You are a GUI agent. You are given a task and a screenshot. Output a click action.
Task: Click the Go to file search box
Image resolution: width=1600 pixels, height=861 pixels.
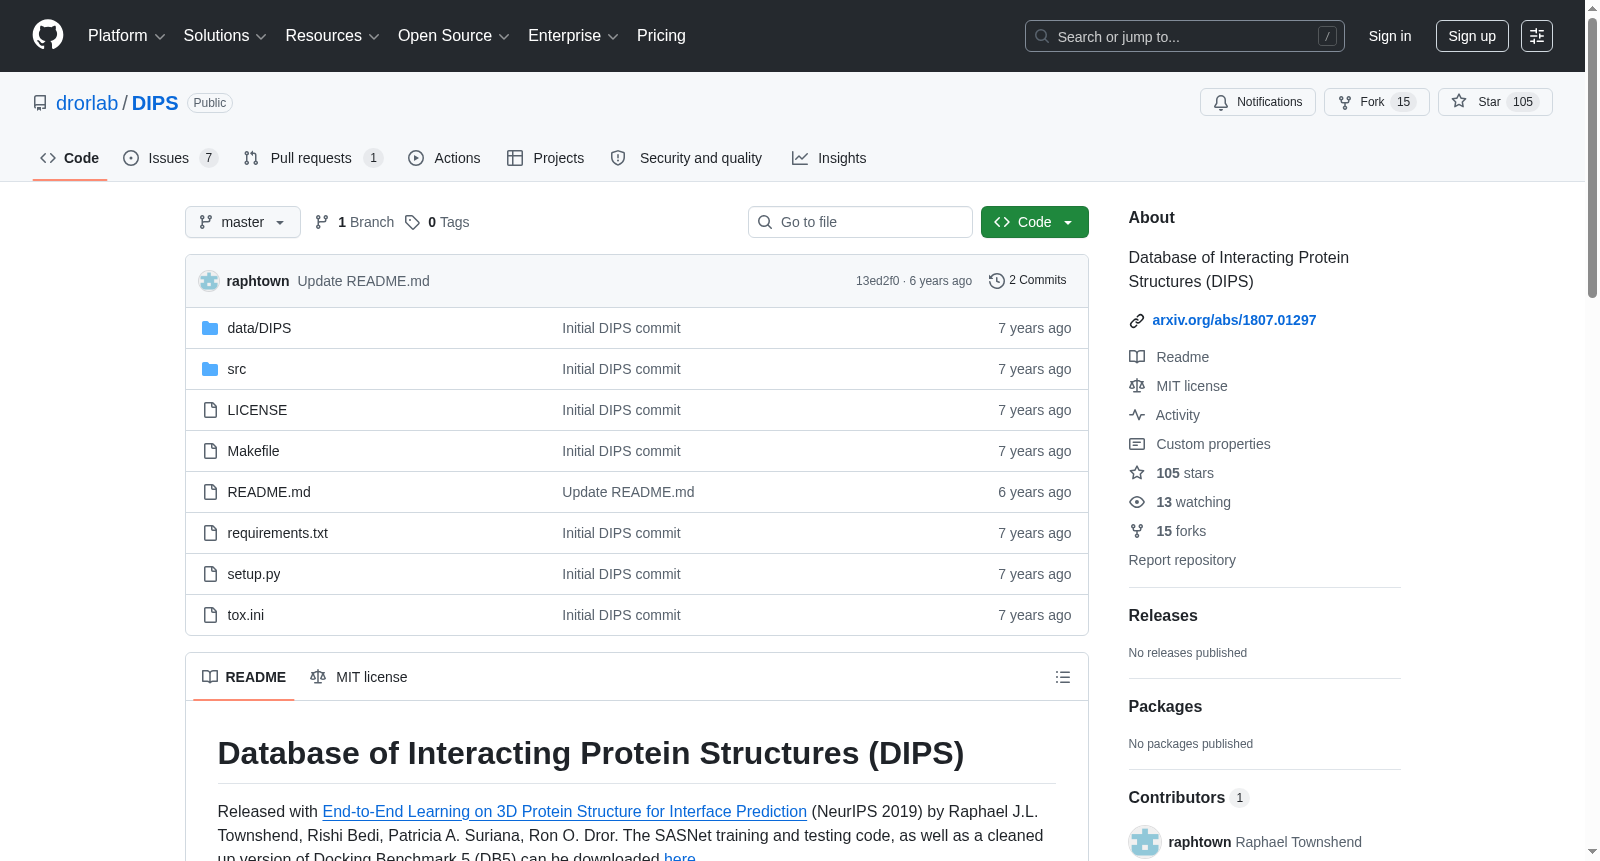pyautogui.click(x=860, y=222)
